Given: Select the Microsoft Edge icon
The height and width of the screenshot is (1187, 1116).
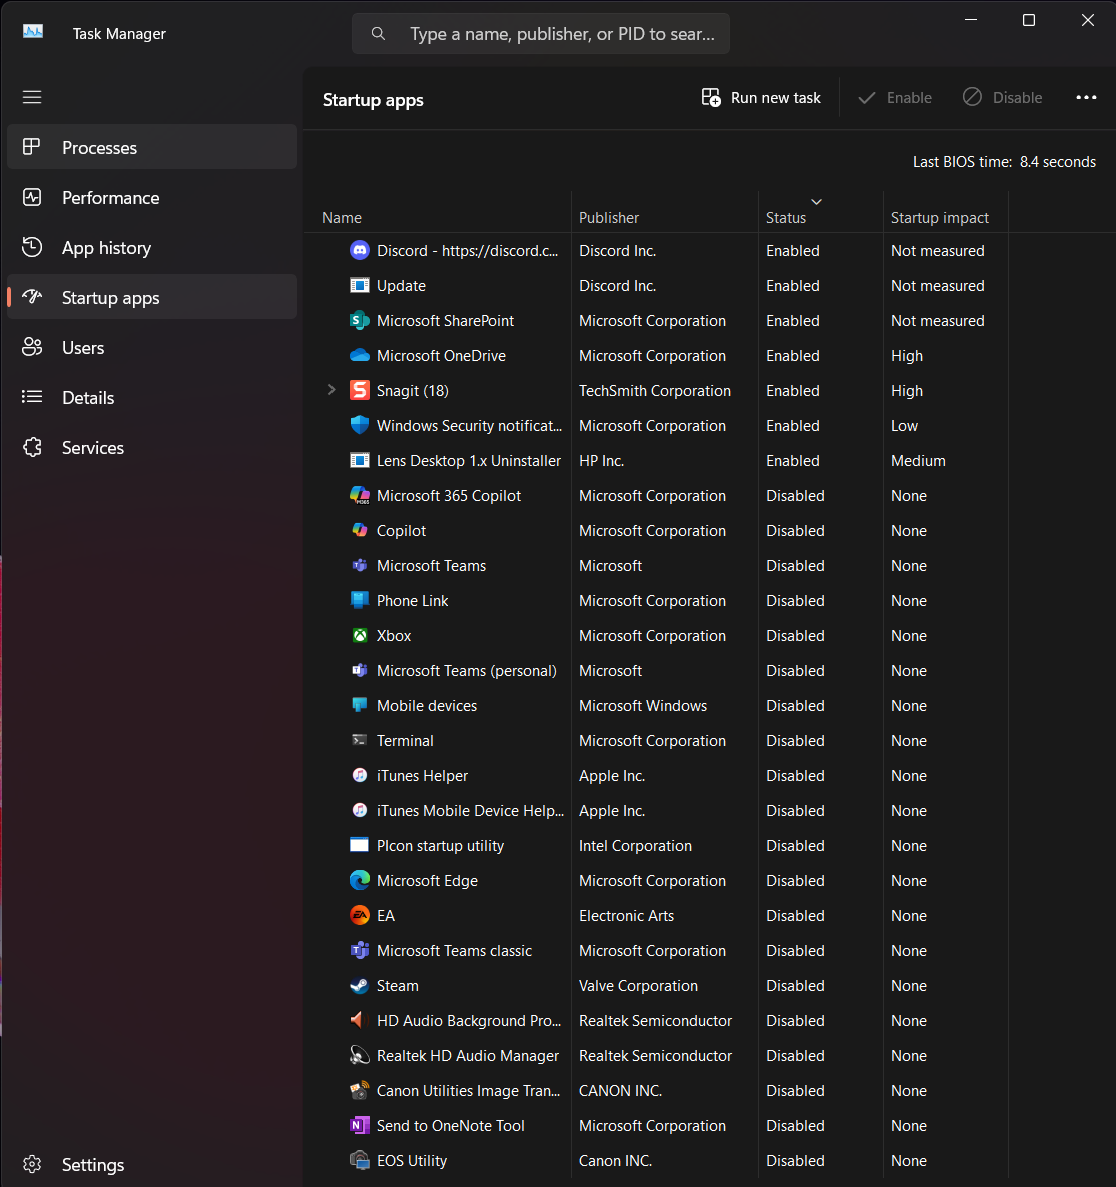Looking at the screenshot, I should (x=360, y=881).
